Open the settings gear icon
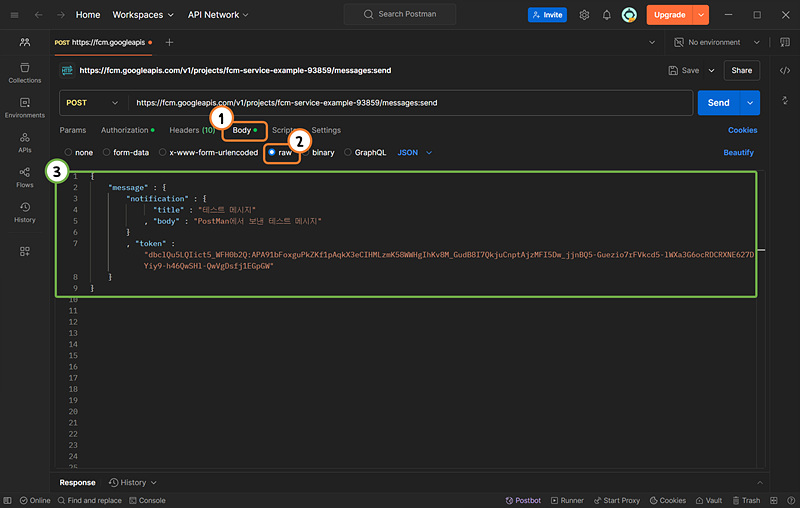 [584, 15]
